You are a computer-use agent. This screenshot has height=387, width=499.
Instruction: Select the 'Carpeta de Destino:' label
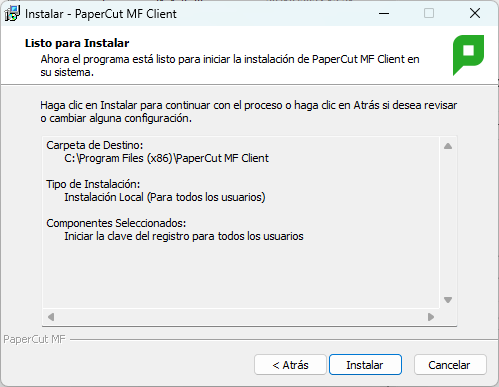pyautogui.click(x=95, y=145)
